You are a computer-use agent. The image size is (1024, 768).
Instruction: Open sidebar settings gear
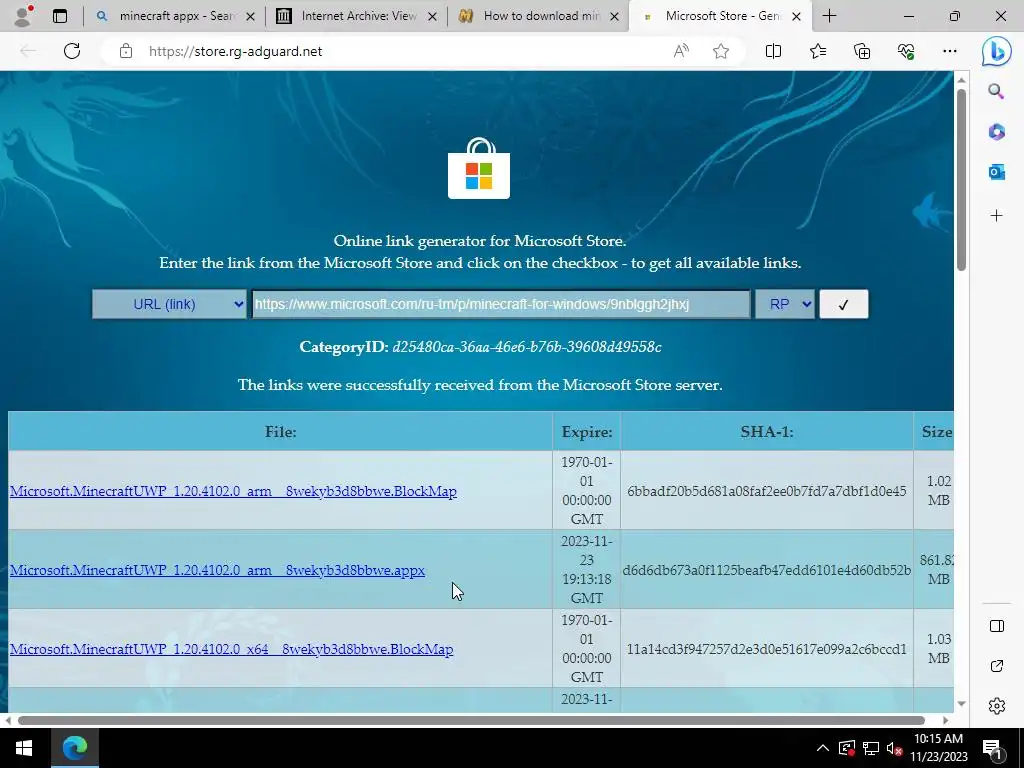click(997, 706)
